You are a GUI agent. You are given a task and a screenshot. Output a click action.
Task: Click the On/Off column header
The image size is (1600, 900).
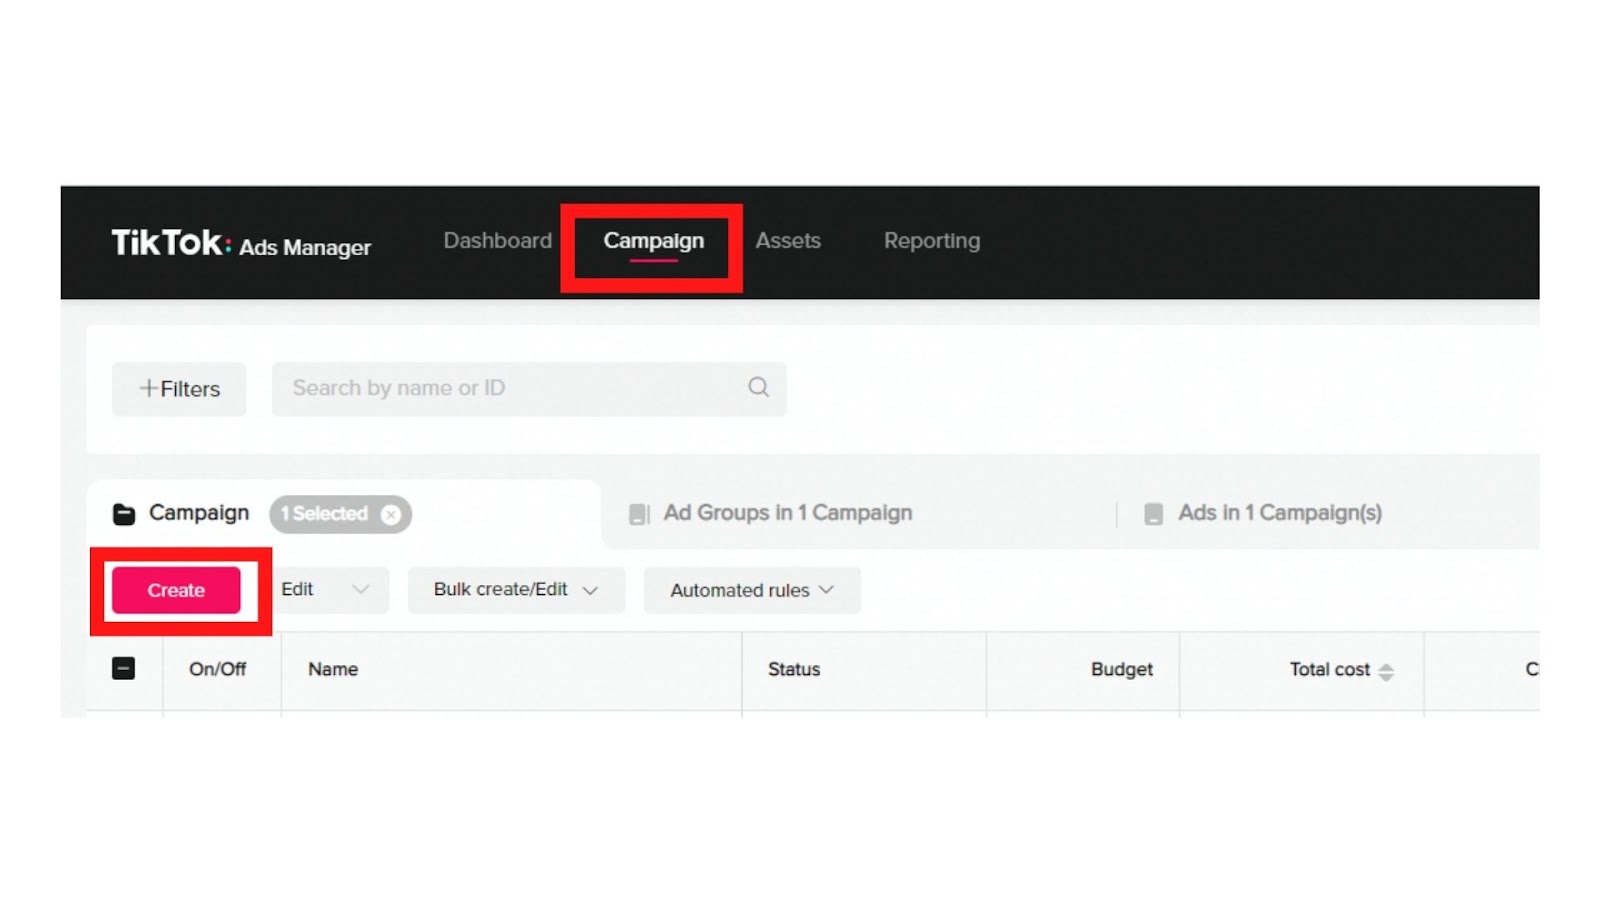tap(217, 669)
